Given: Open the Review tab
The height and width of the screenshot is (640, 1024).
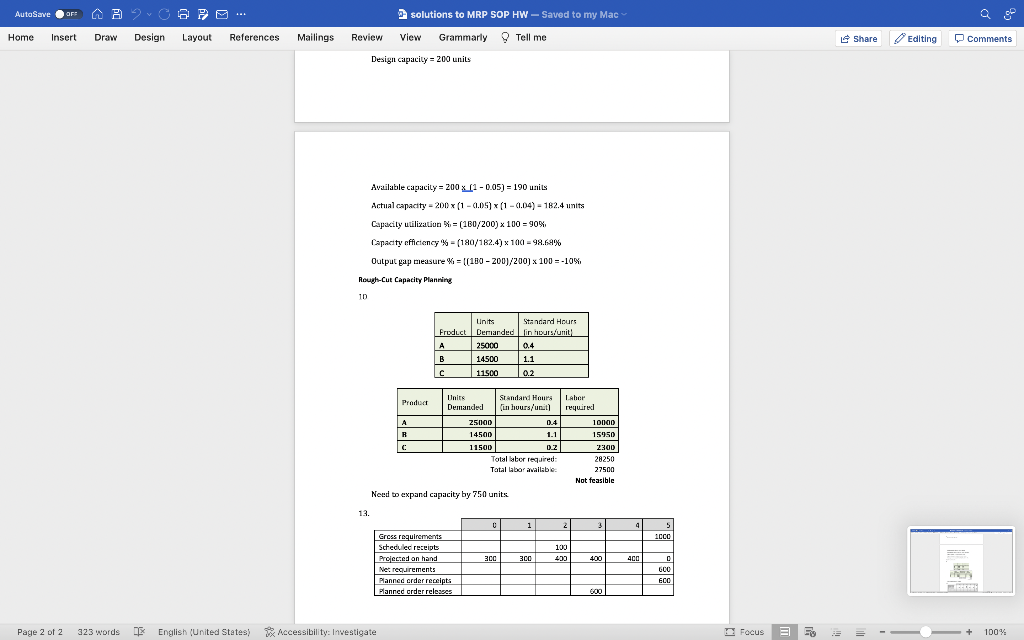Looking at the screenshot, I should 367,37.
